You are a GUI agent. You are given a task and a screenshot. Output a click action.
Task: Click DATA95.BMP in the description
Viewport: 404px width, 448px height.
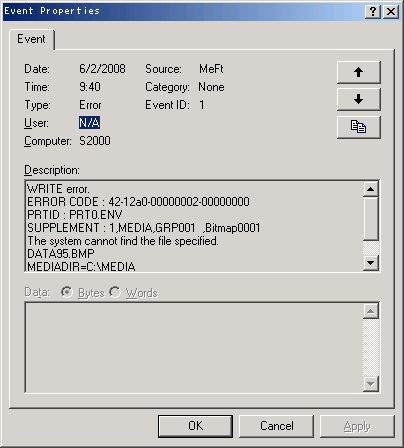(x=61, y=254)
